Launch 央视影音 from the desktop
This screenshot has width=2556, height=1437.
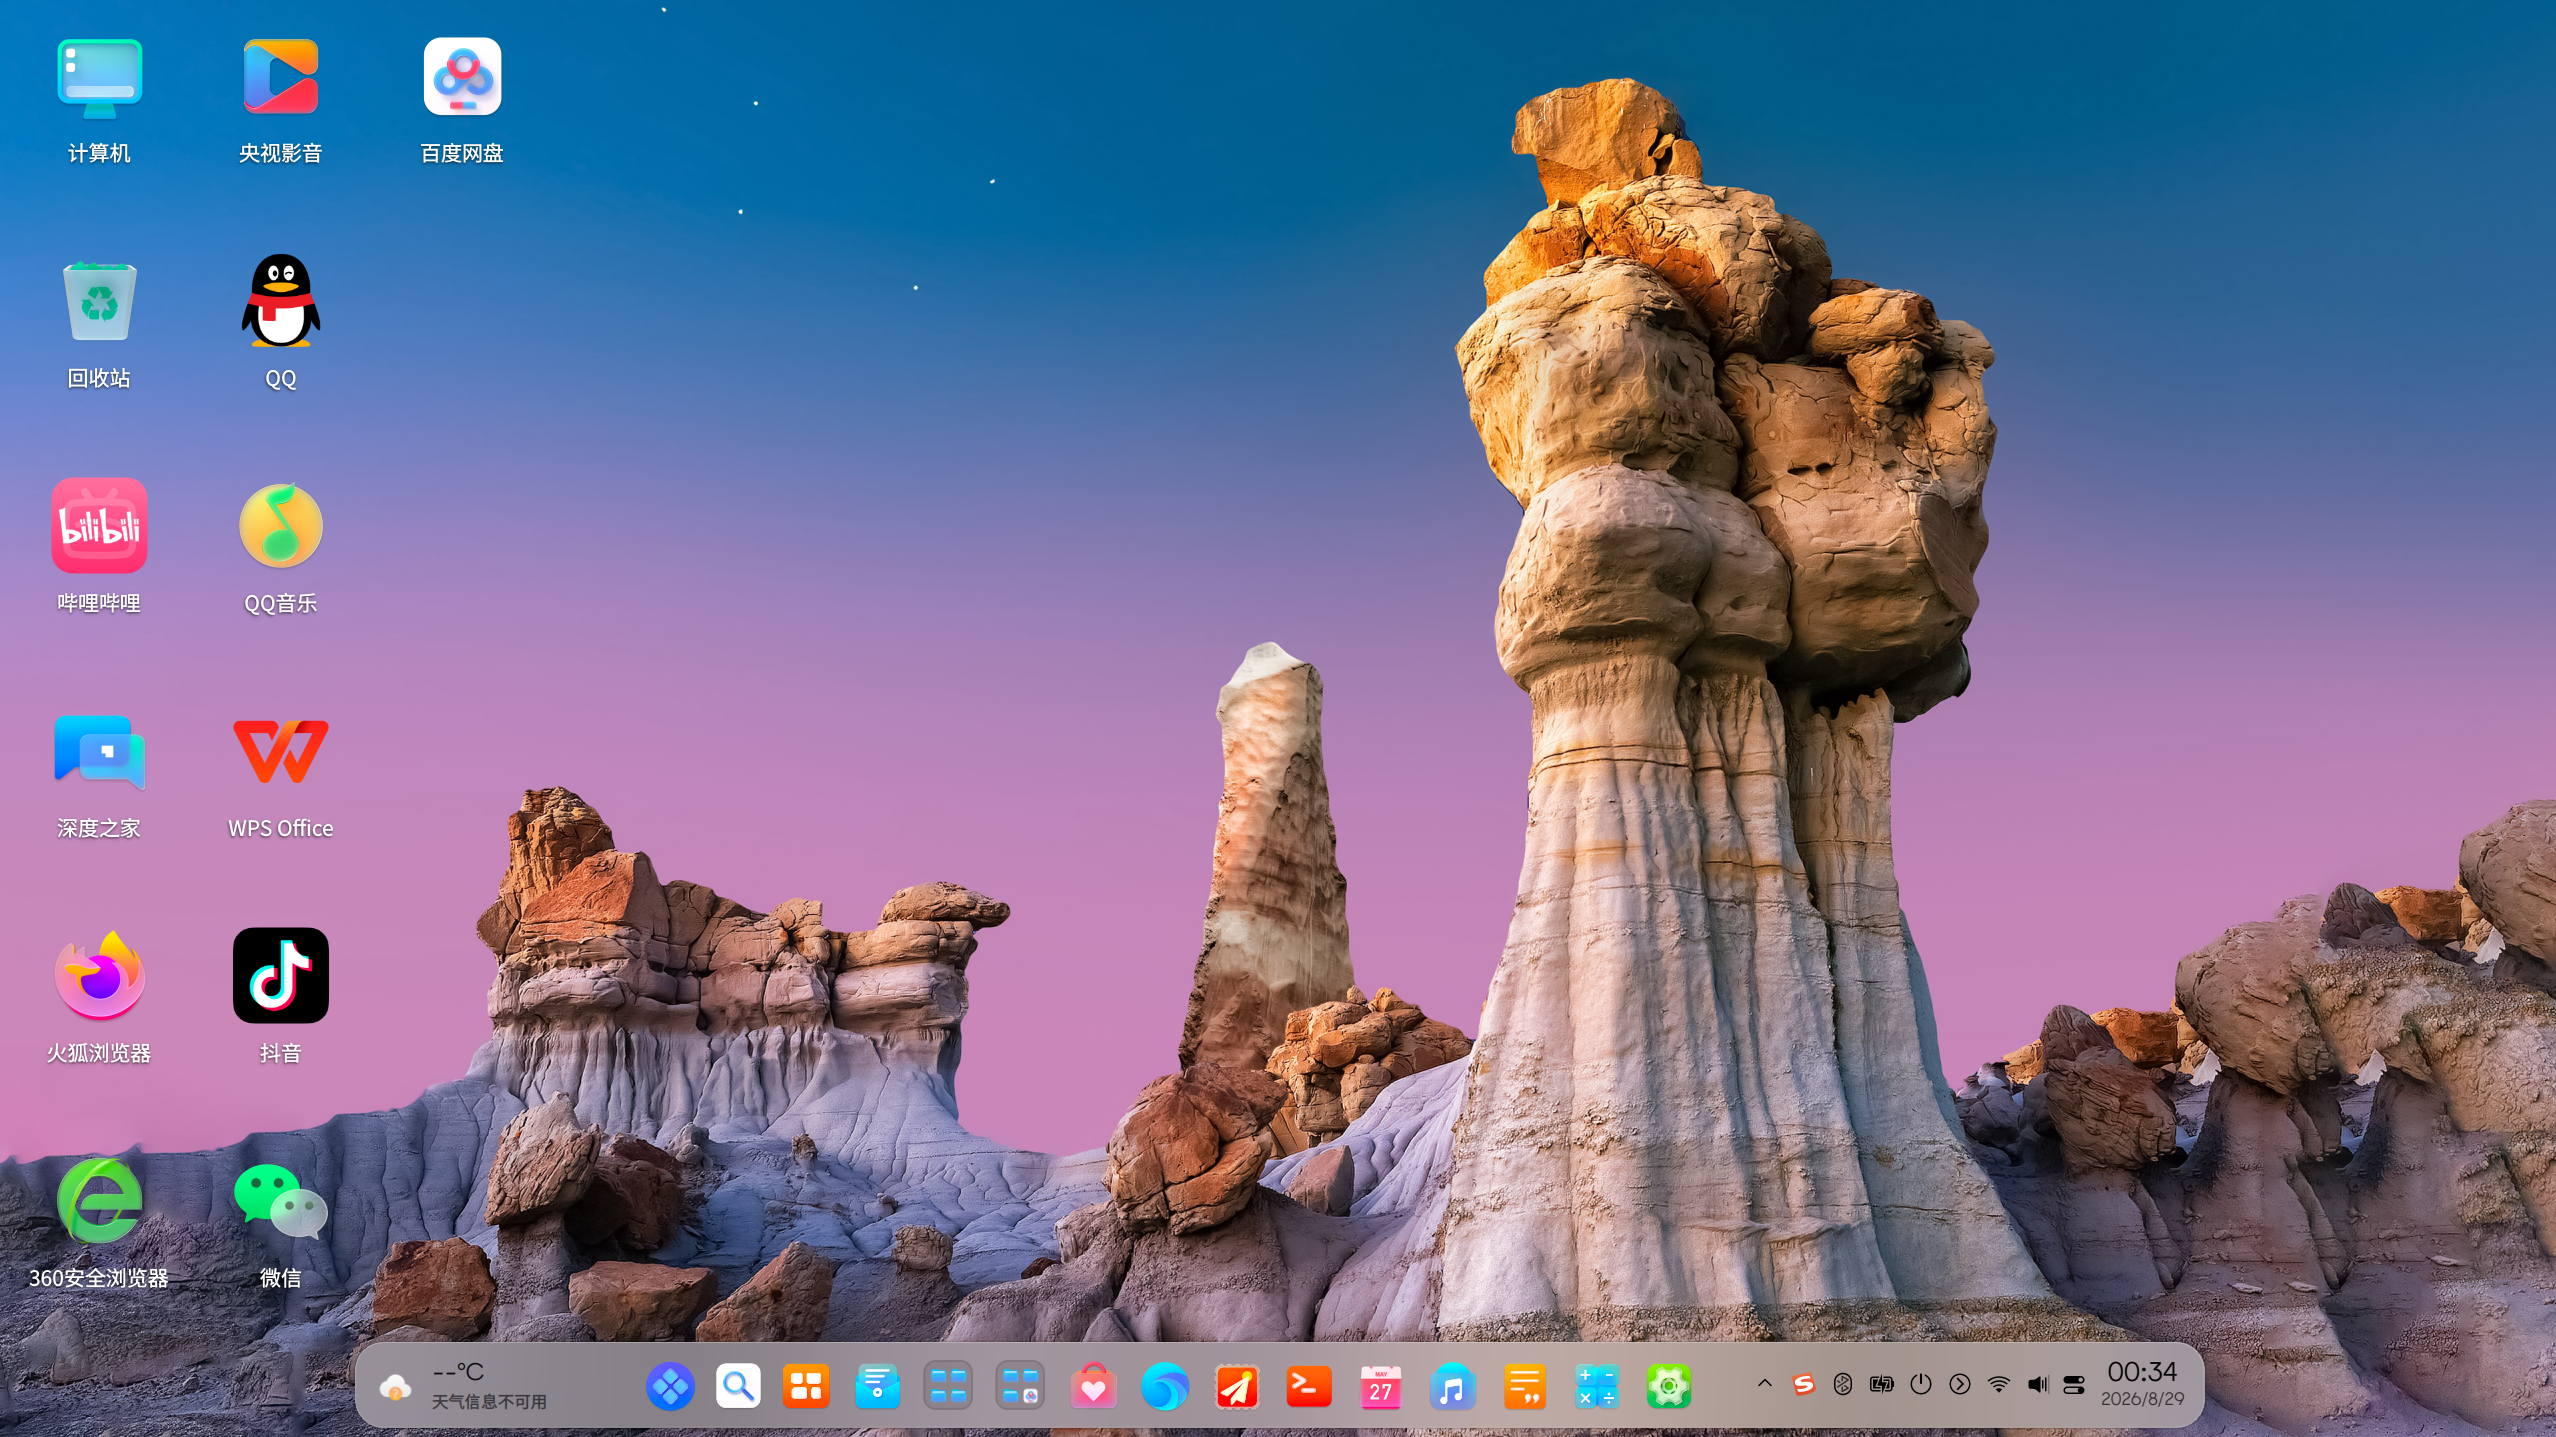pyautogui.click(x=280, y=77)
